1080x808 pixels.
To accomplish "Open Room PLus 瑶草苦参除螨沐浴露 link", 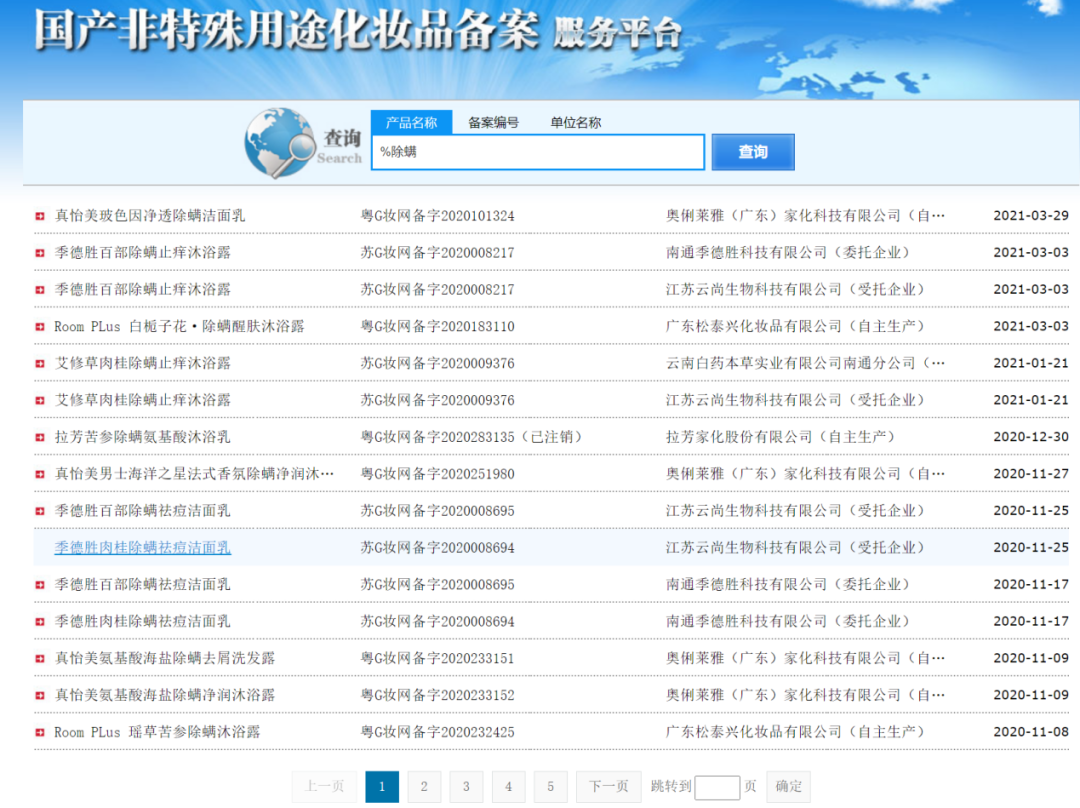I will 157,732.
